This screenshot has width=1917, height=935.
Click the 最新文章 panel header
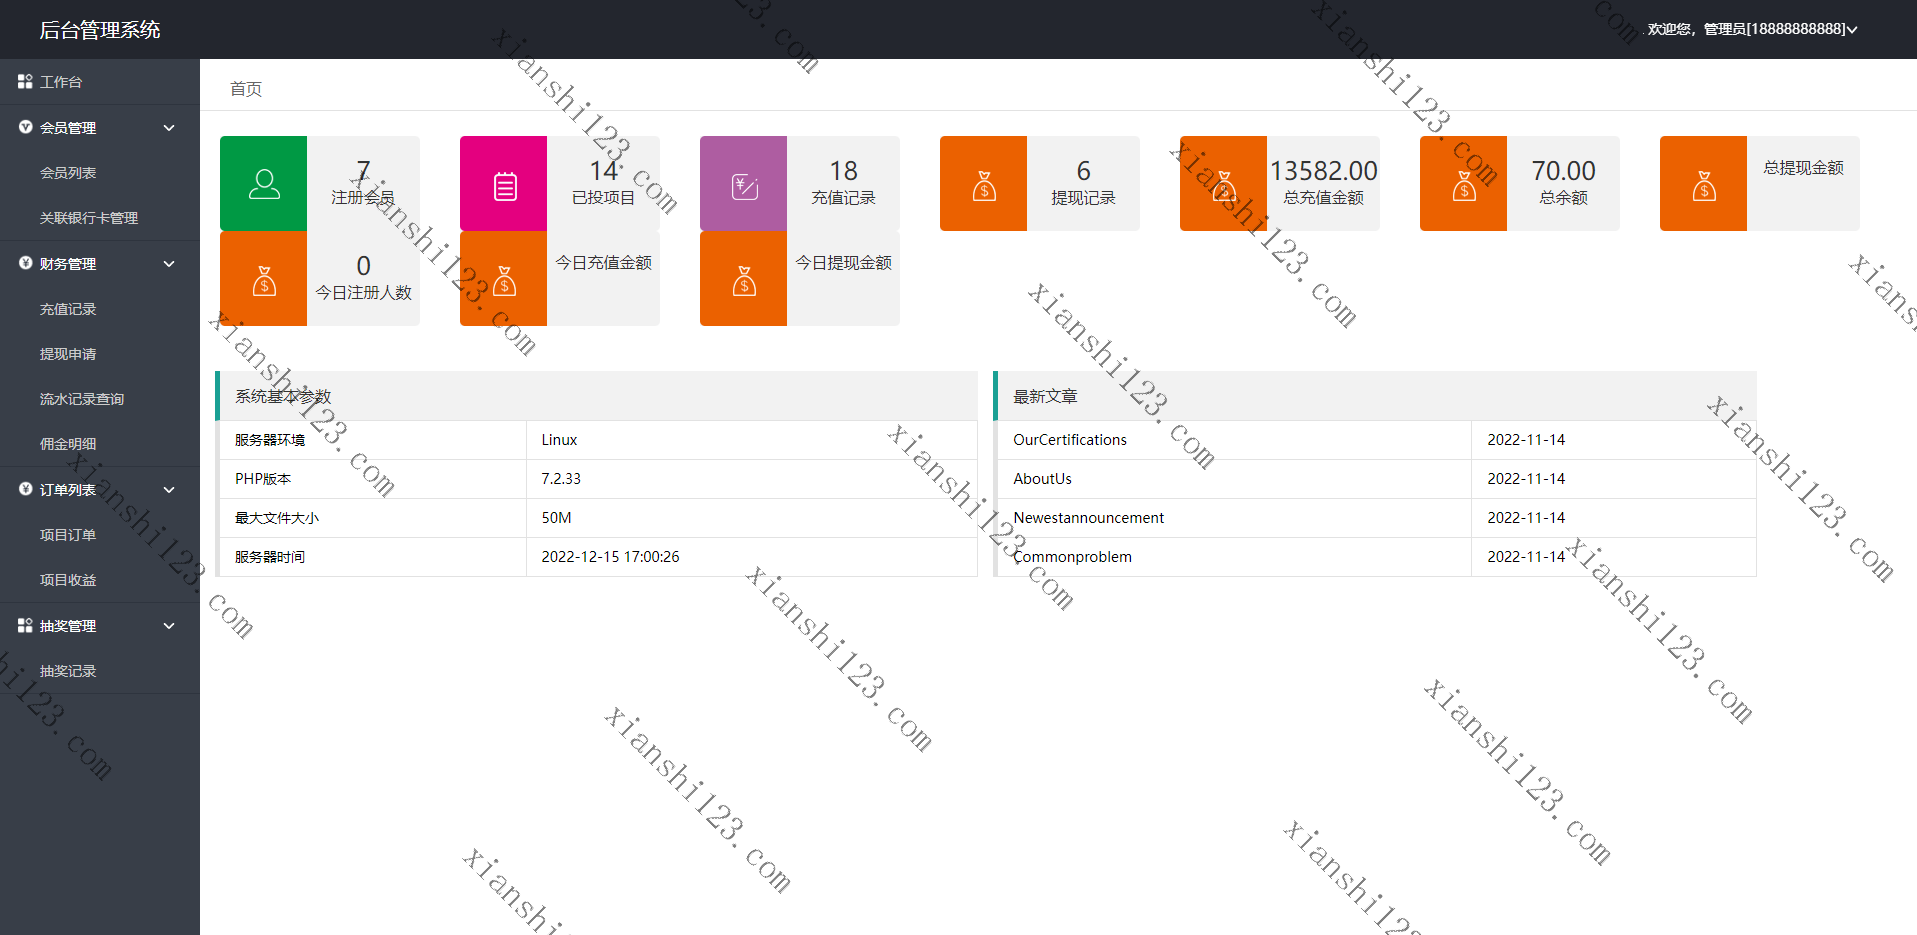1376,396
